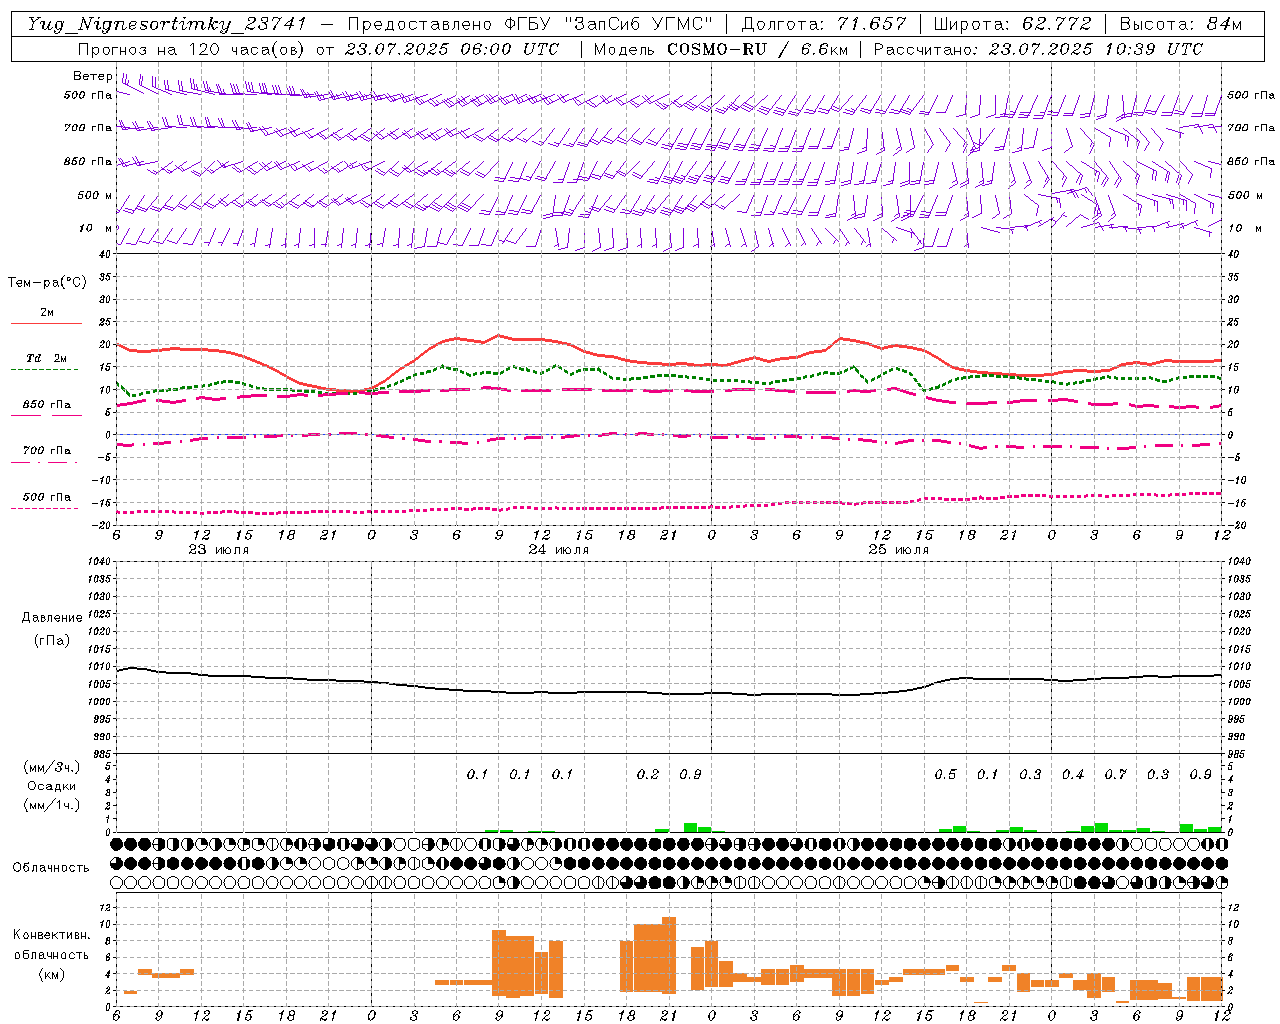Click the station name Yug_Nignesortimky_23741
1280x1024 pixels.
(166, 24)
